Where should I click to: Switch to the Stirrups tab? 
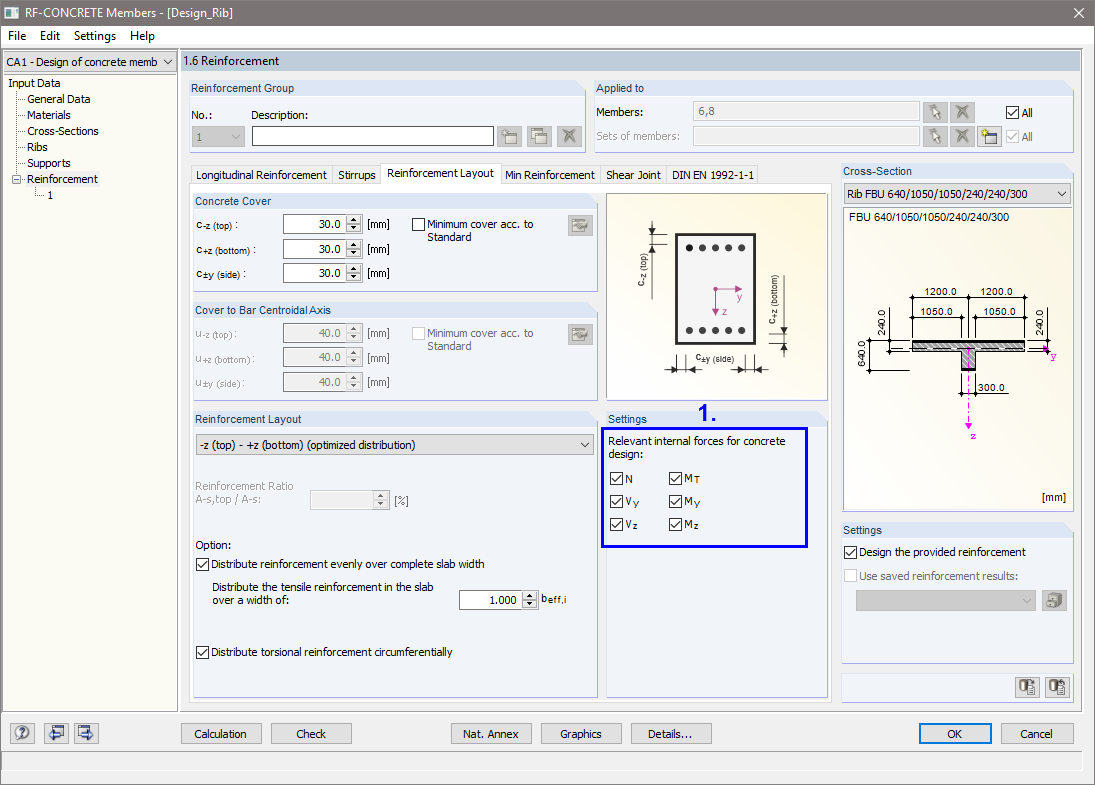(356, 174)
